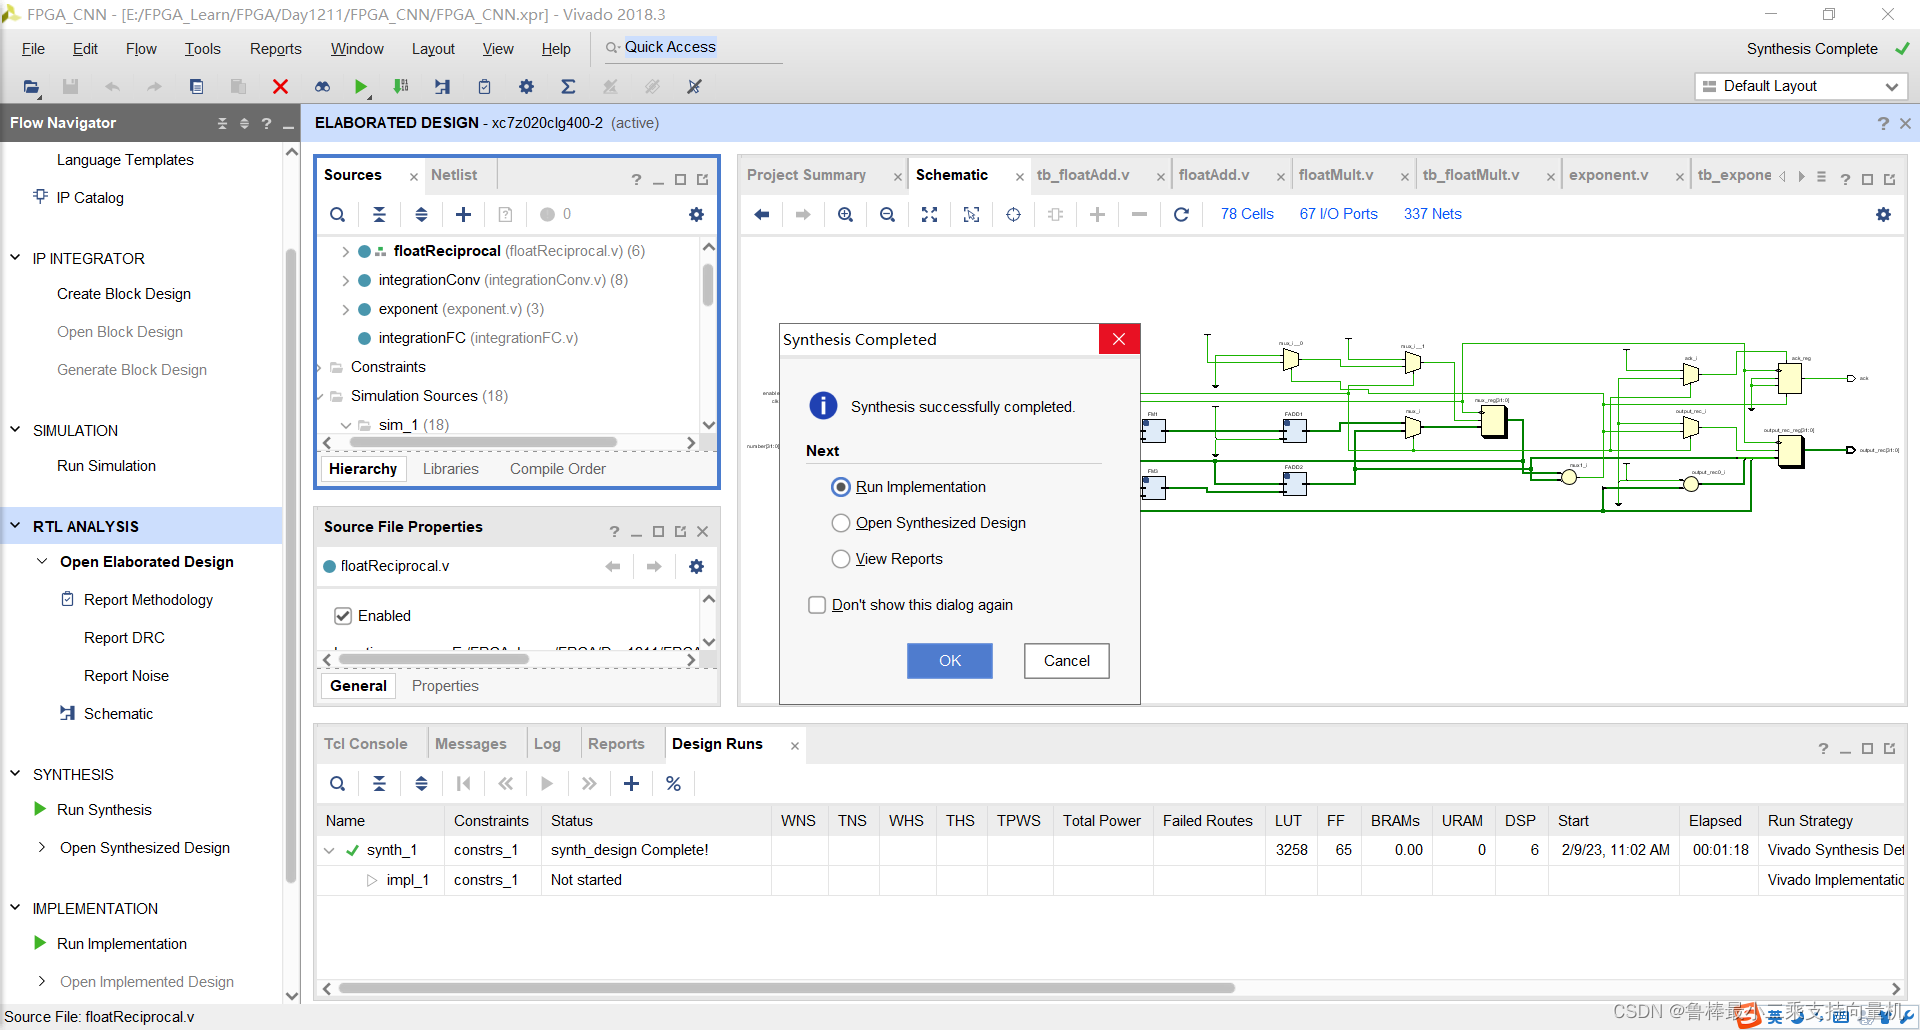Viewport: 1920px width, 1030px height.
Task: Select Open Synthesized Design radio option
Action: [841, 523]
